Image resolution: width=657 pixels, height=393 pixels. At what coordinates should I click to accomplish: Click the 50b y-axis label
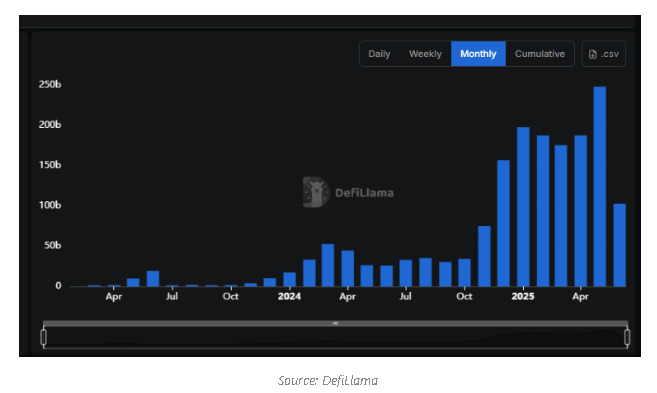[52, 246]
